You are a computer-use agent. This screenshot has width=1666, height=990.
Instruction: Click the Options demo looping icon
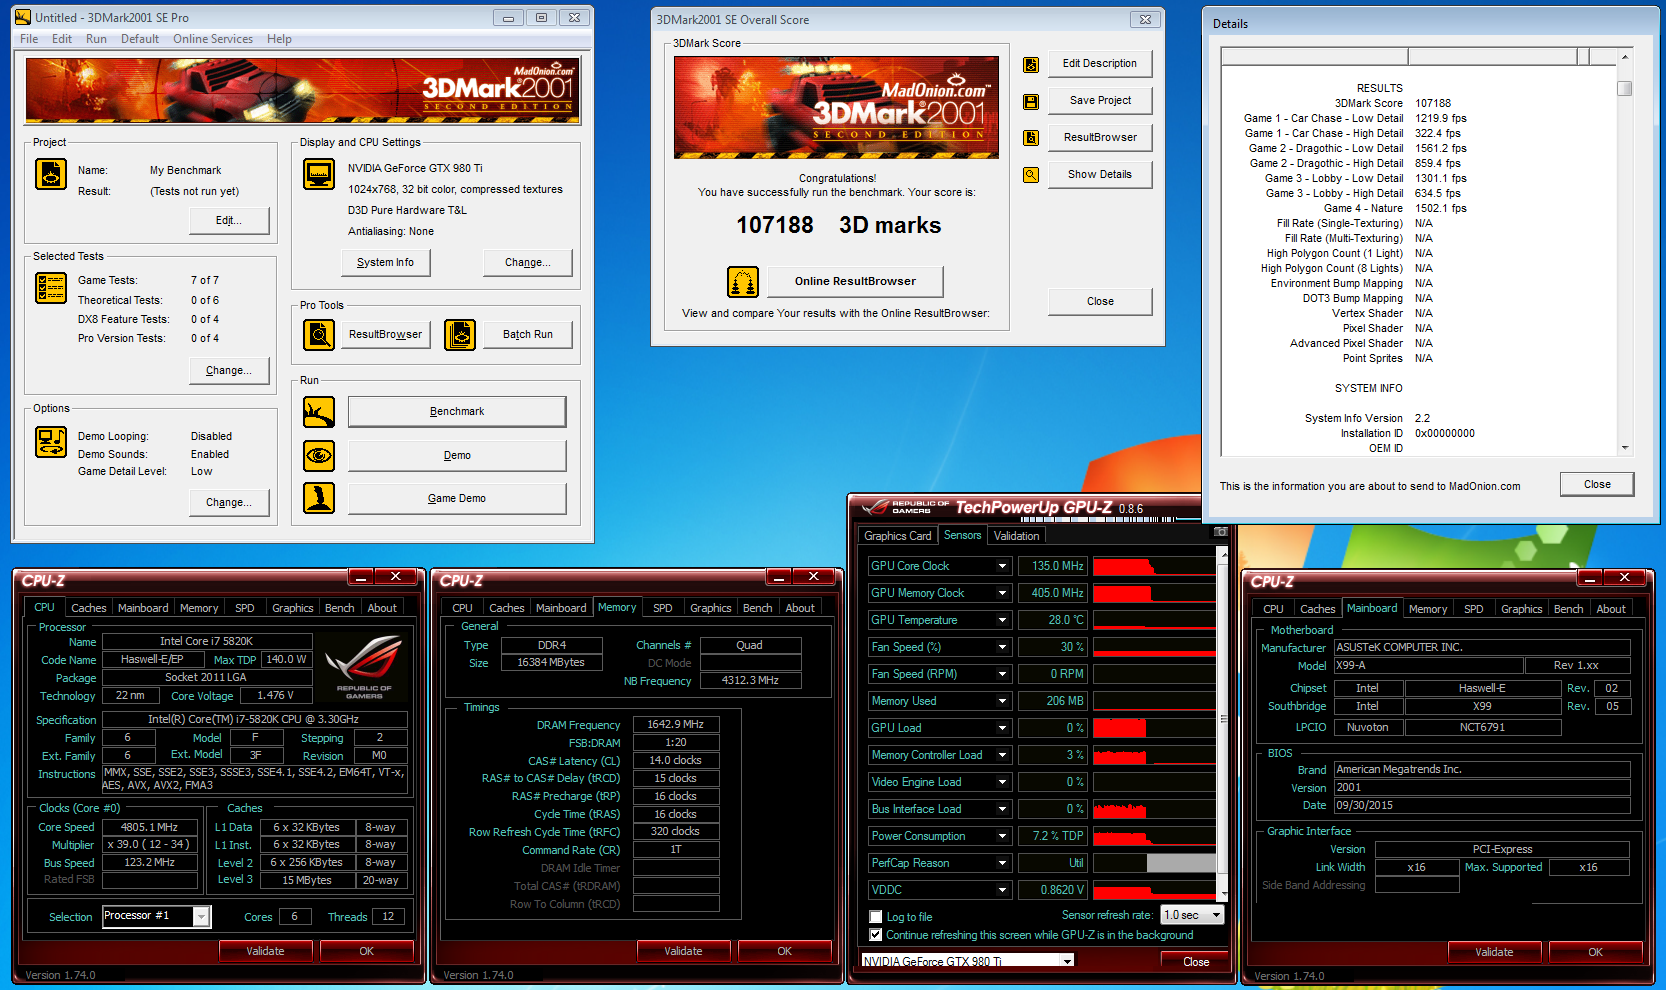[51, 442]
